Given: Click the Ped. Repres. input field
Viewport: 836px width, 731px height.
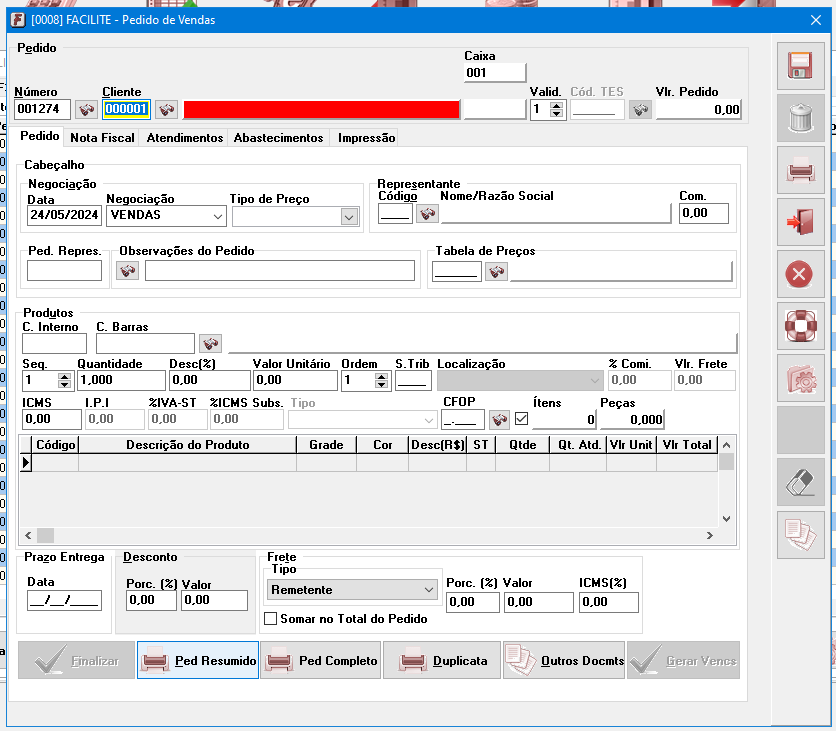Looking at the screenshot, I should point(65,271).
